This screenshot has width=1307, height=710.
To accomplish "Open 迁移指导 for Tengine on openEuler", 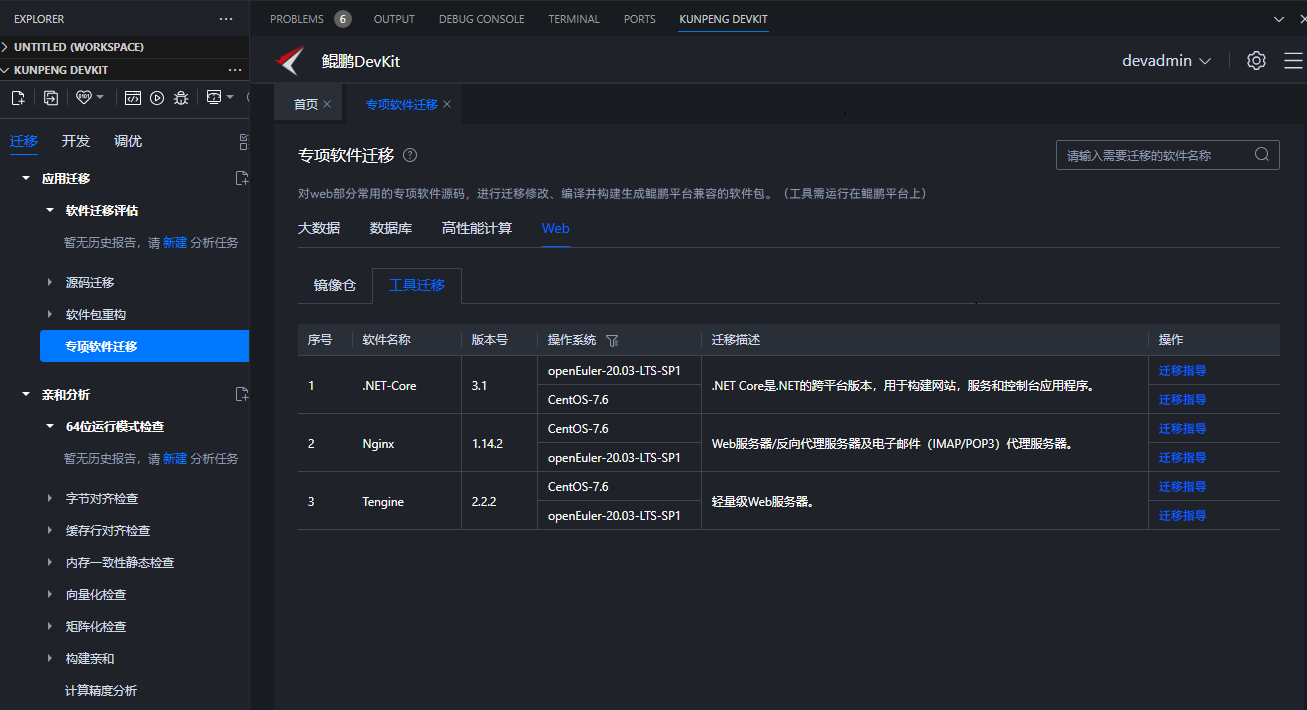I will 1183,515.
